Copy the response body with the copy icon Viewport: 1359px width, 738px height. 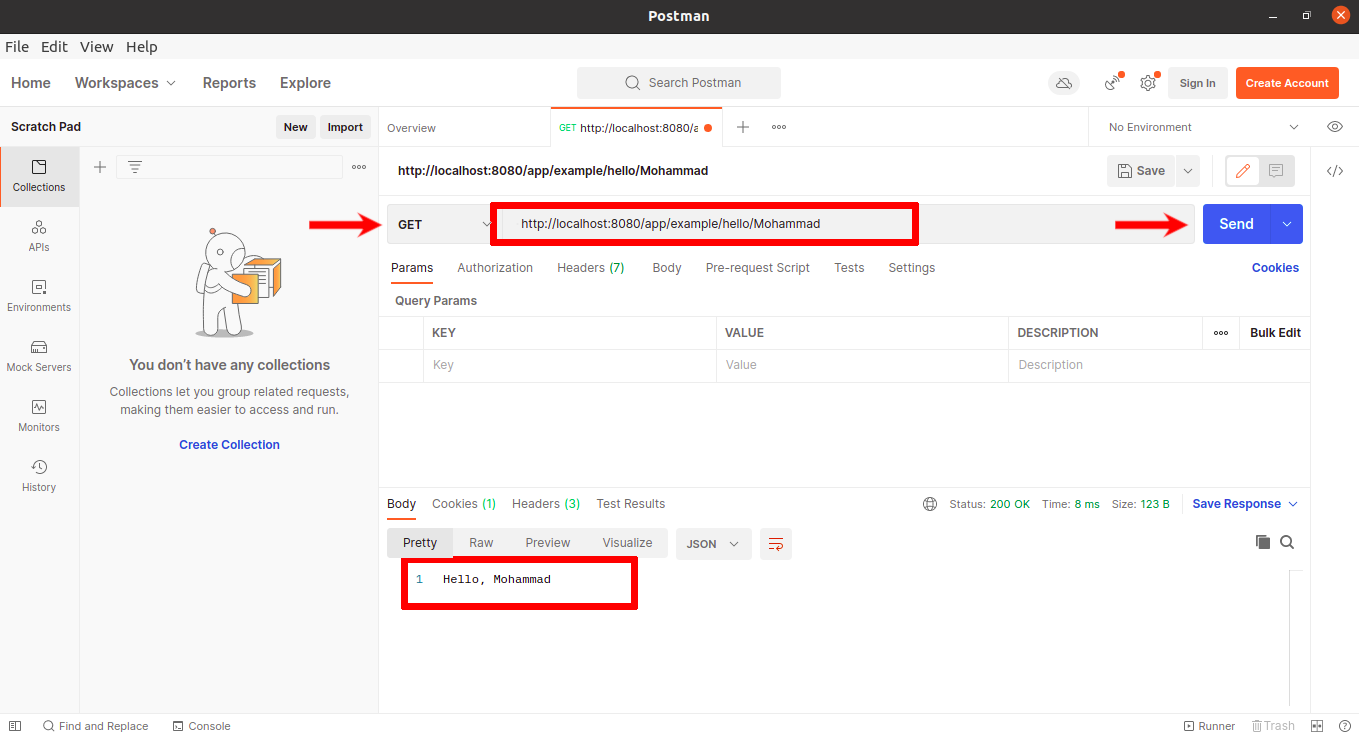tap(1263, 542)
